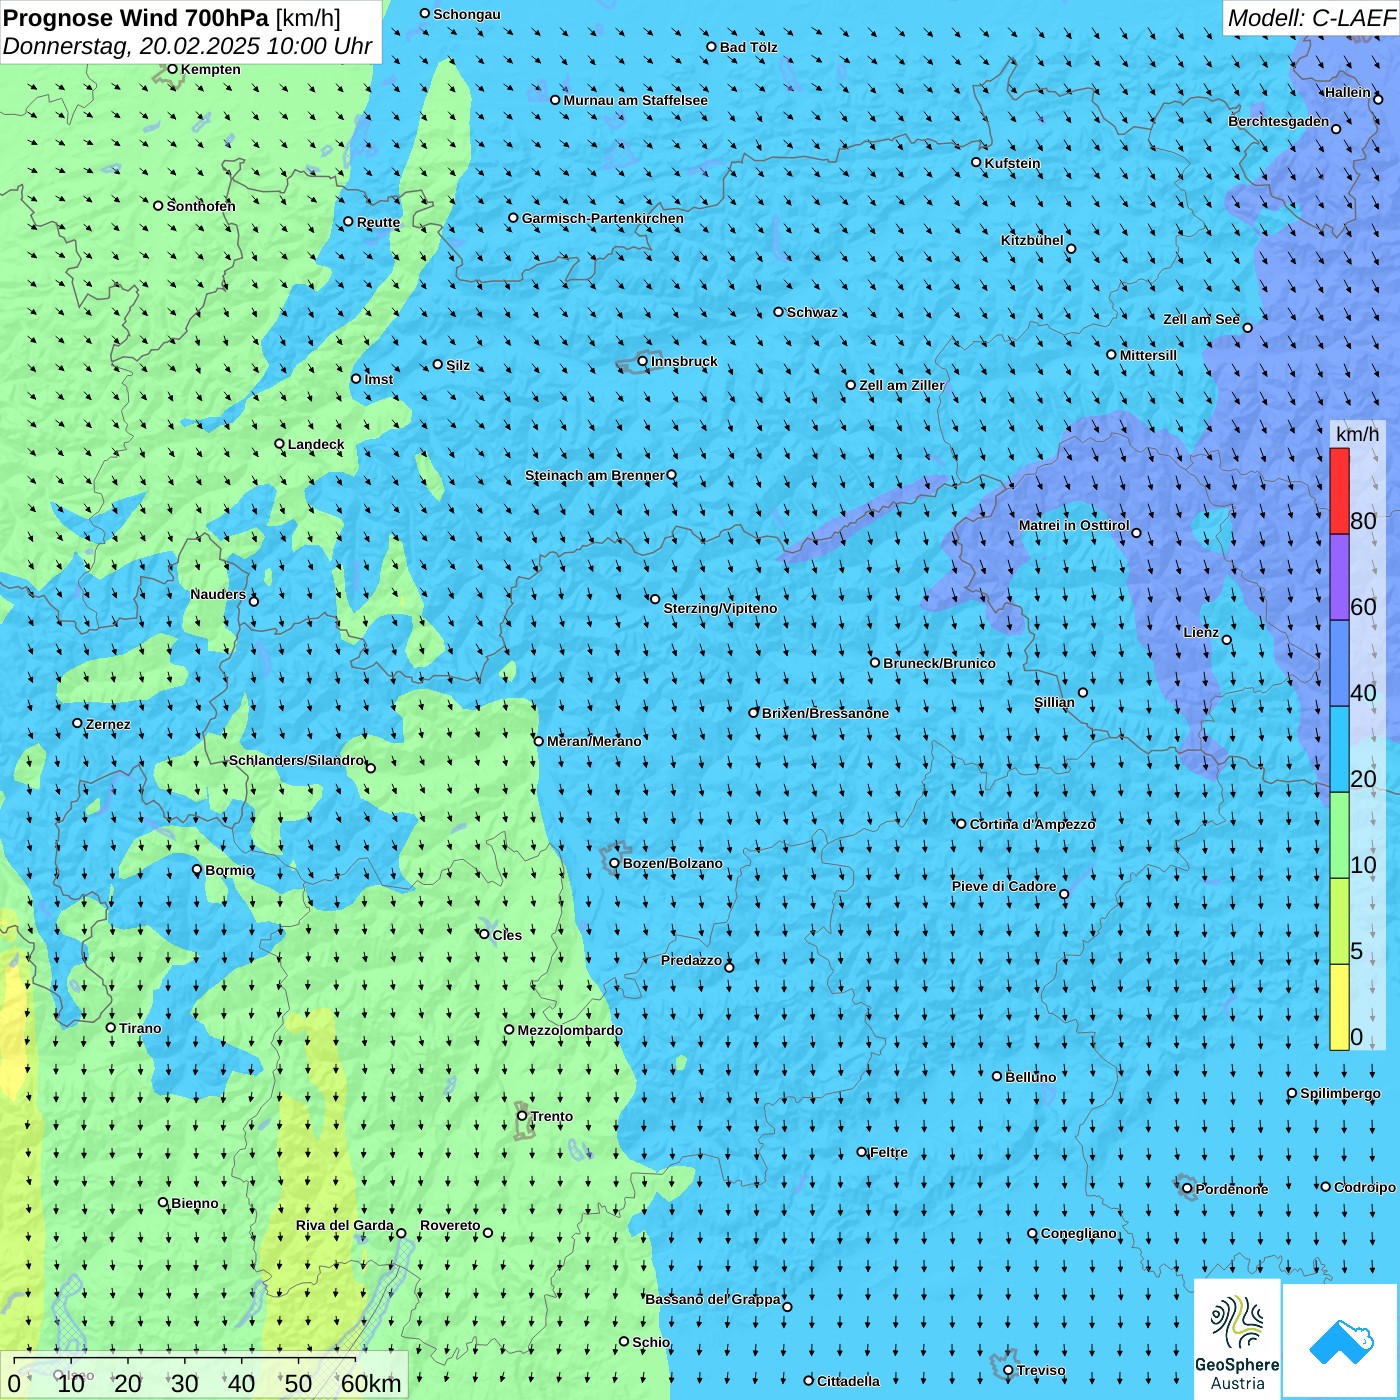Click the Lienz label
This screenshot has width=1400, height=1400.
coord(1201,632)
